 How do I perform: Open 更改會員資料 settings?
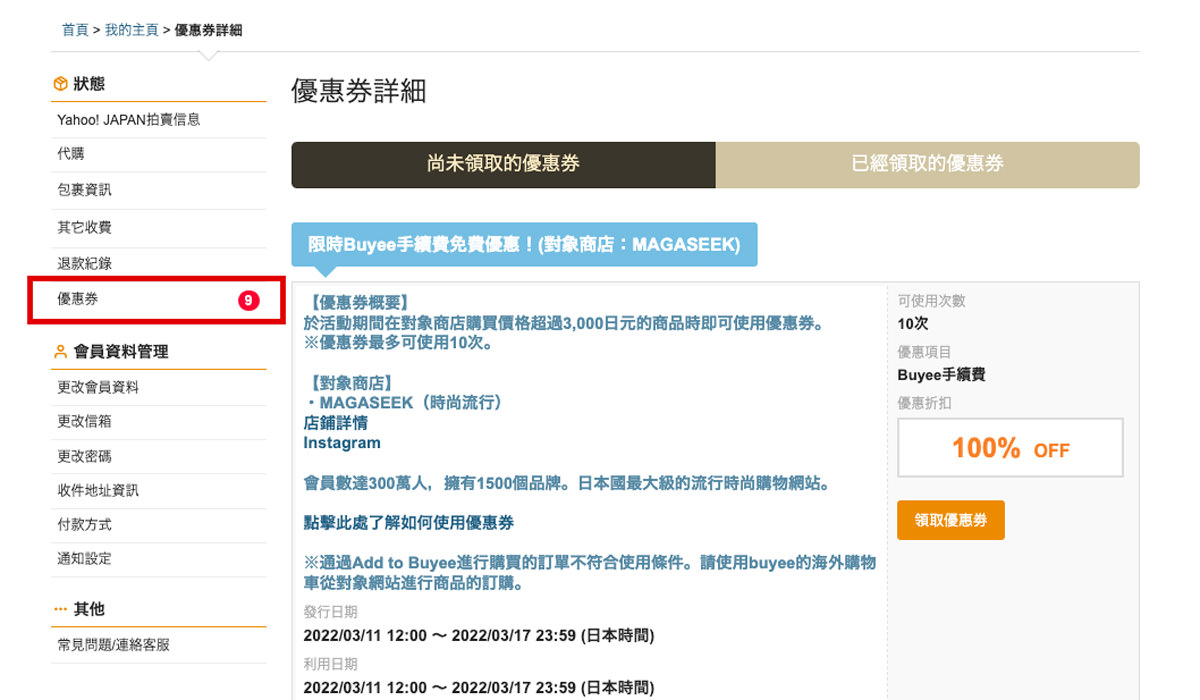(x=98, y=388)
